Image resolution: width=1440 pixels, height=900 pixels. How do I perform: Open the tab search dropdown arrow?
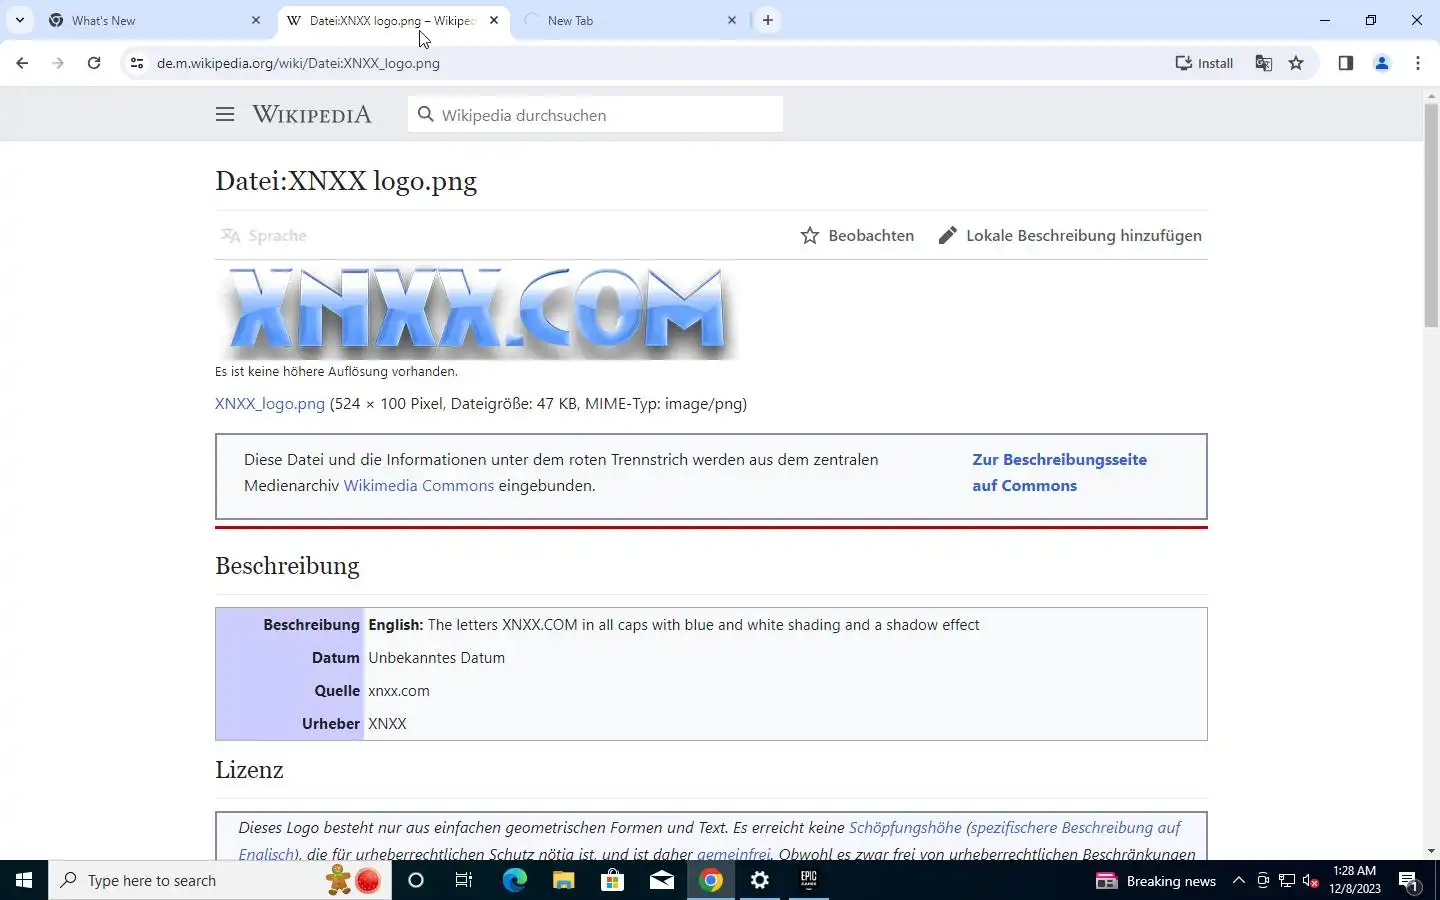19,20
